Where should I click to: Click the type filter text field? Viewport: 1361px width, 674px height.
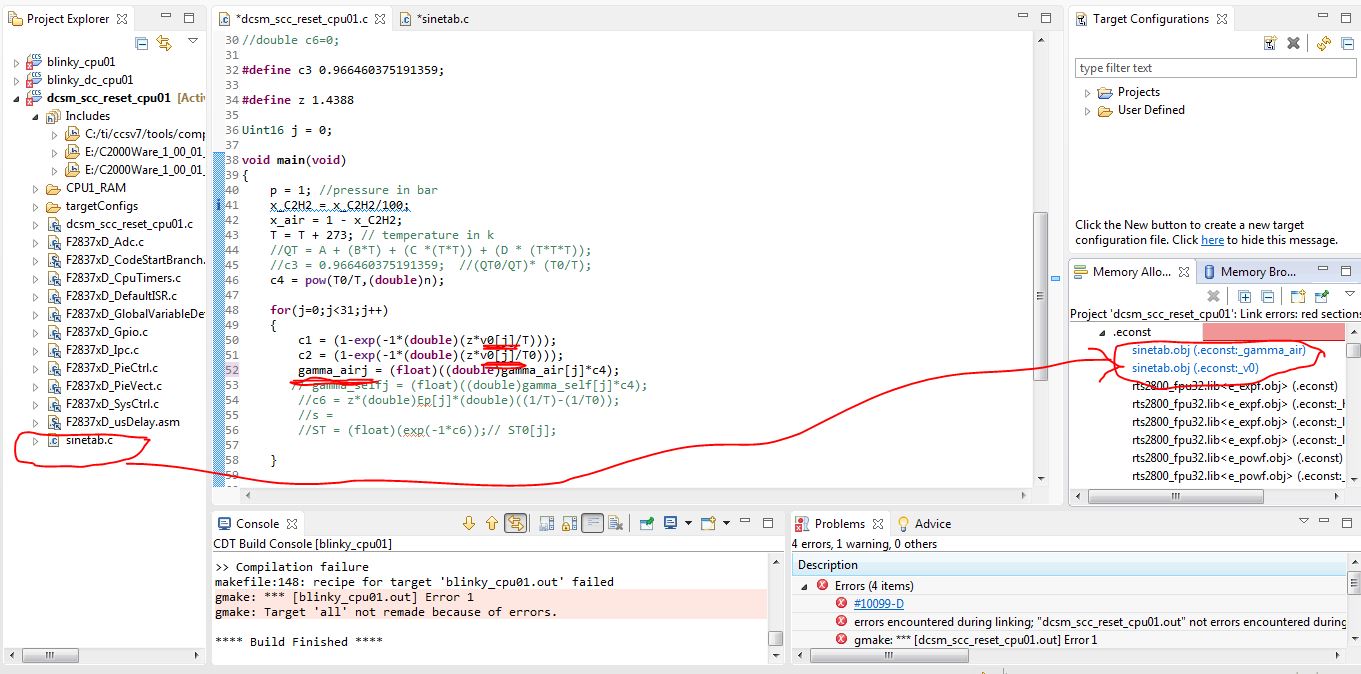[1214, 68]
